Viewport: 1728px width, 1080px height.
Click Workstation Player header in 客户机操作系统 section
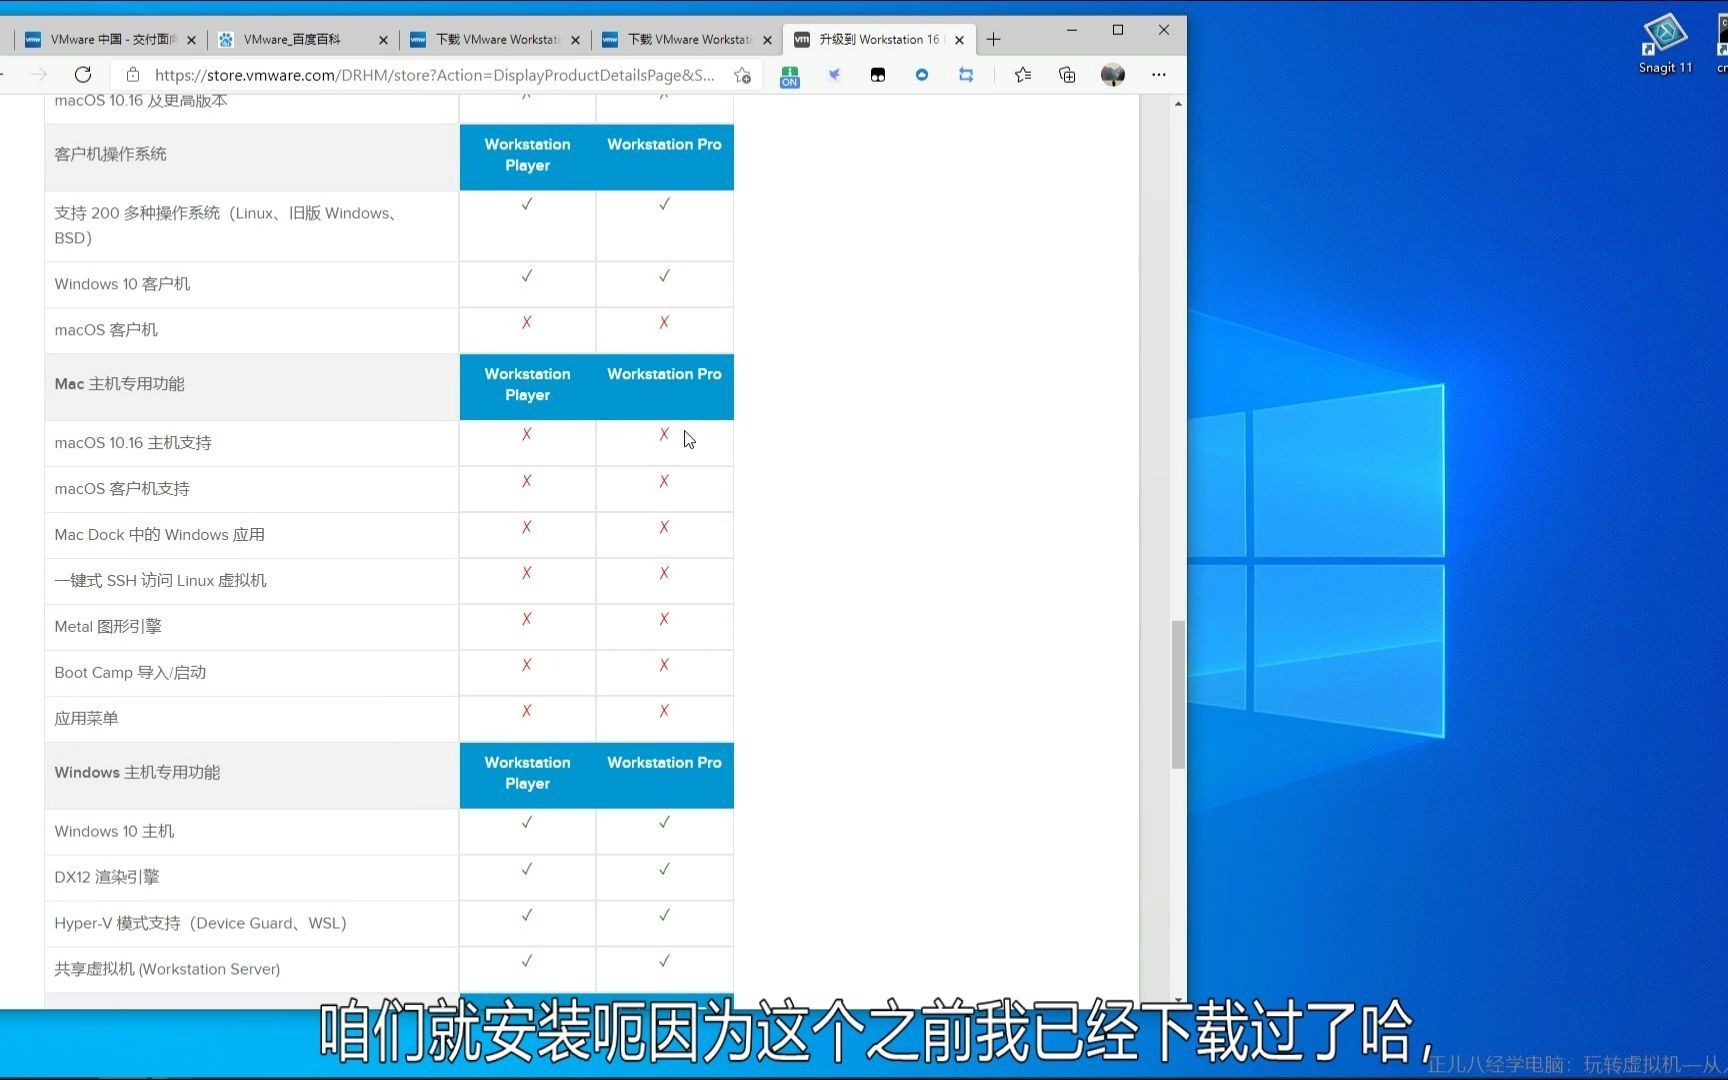[x=528, y=155]
